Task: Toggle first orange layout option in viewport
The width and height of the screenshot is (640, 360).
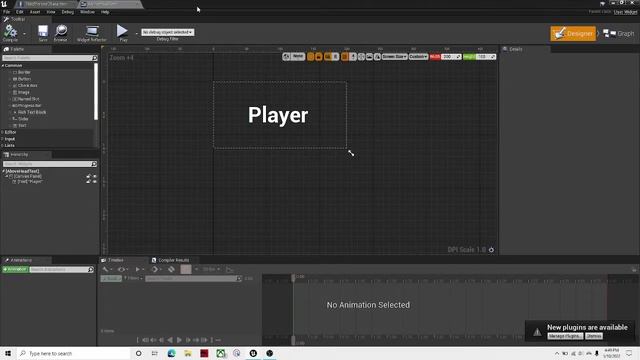Action: point(311,57)
